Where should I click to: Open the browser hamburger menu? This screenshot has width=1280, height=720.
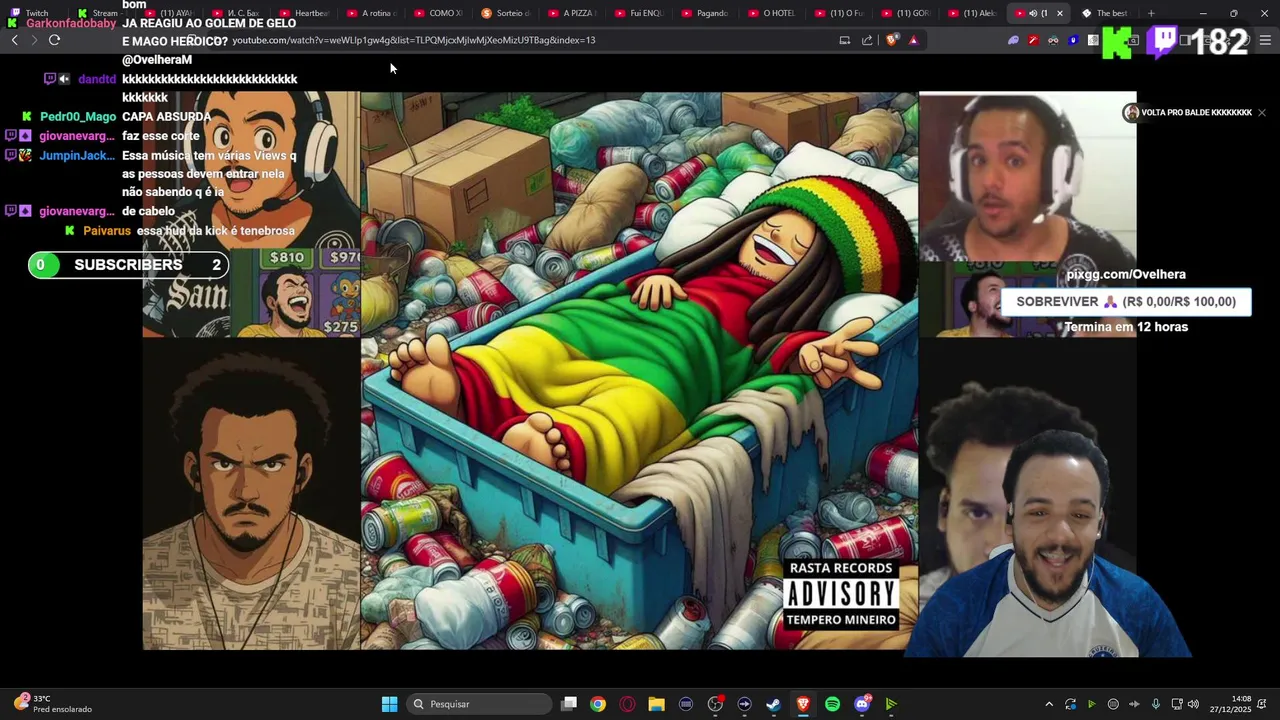pos(1265,40)
